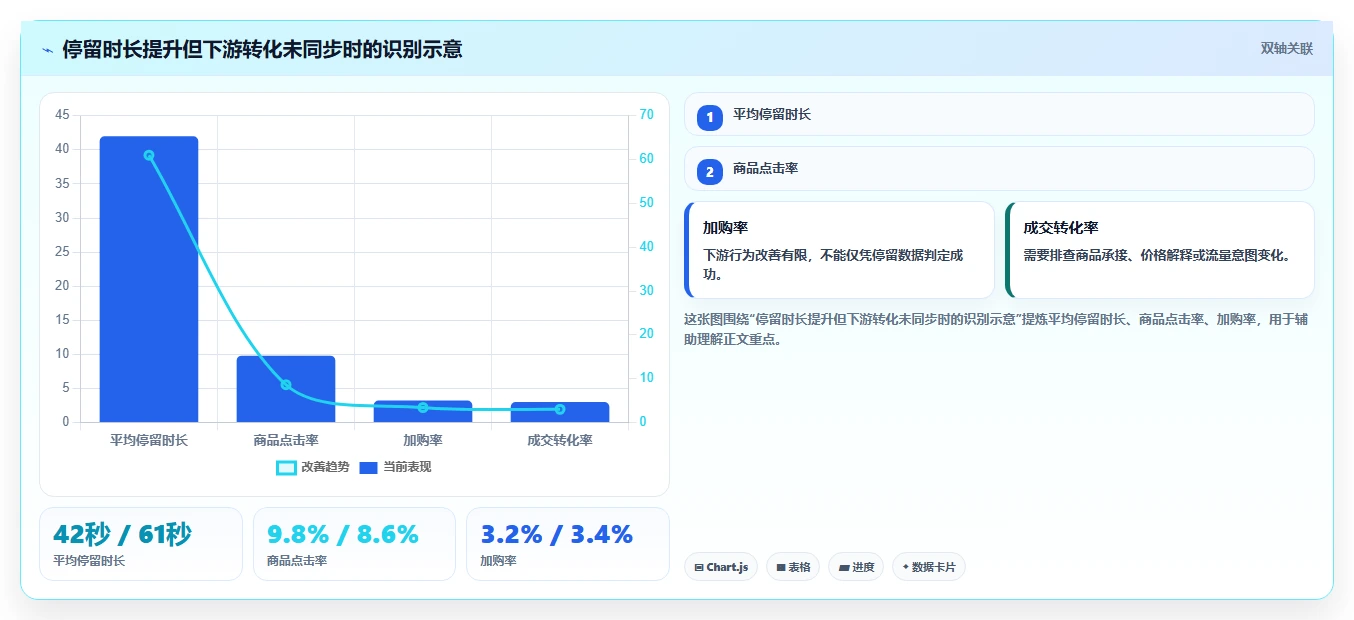Click the Chart.js tag
Screen dimensions: 1354x620
721,567
